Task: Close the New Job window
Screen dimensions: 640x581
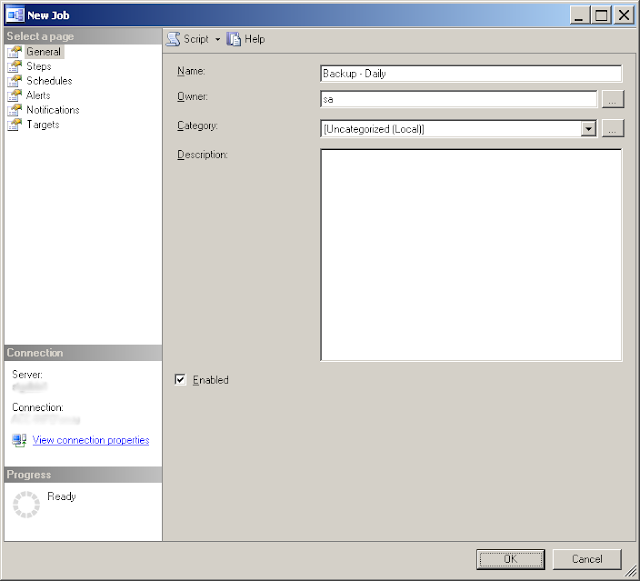Action: [x=624, y=16]
